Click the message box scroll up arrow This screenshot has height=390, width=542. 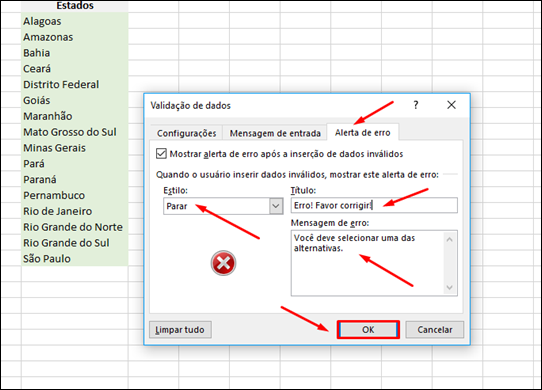449,239
